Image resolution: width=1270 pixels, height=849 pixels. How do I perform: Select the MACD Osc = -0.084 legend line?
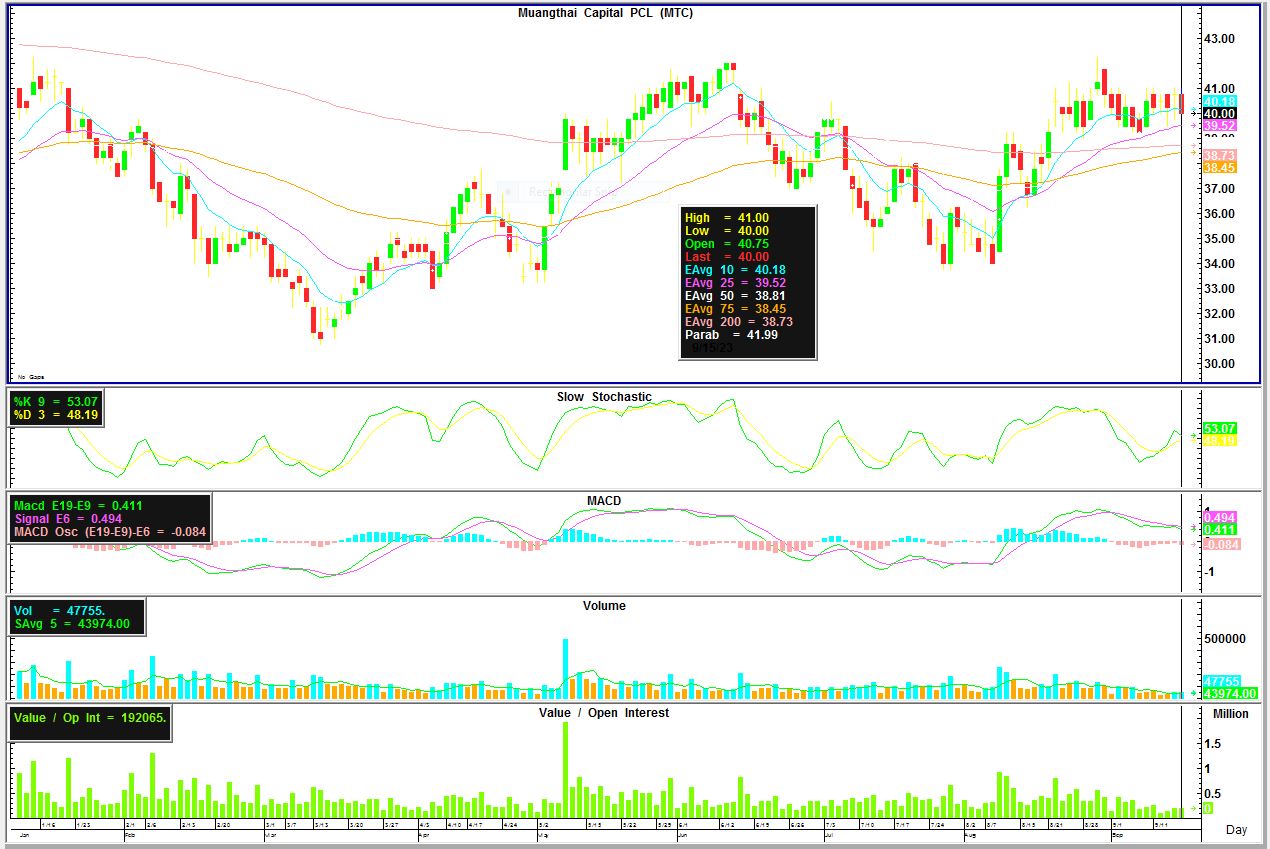point(110,532)
